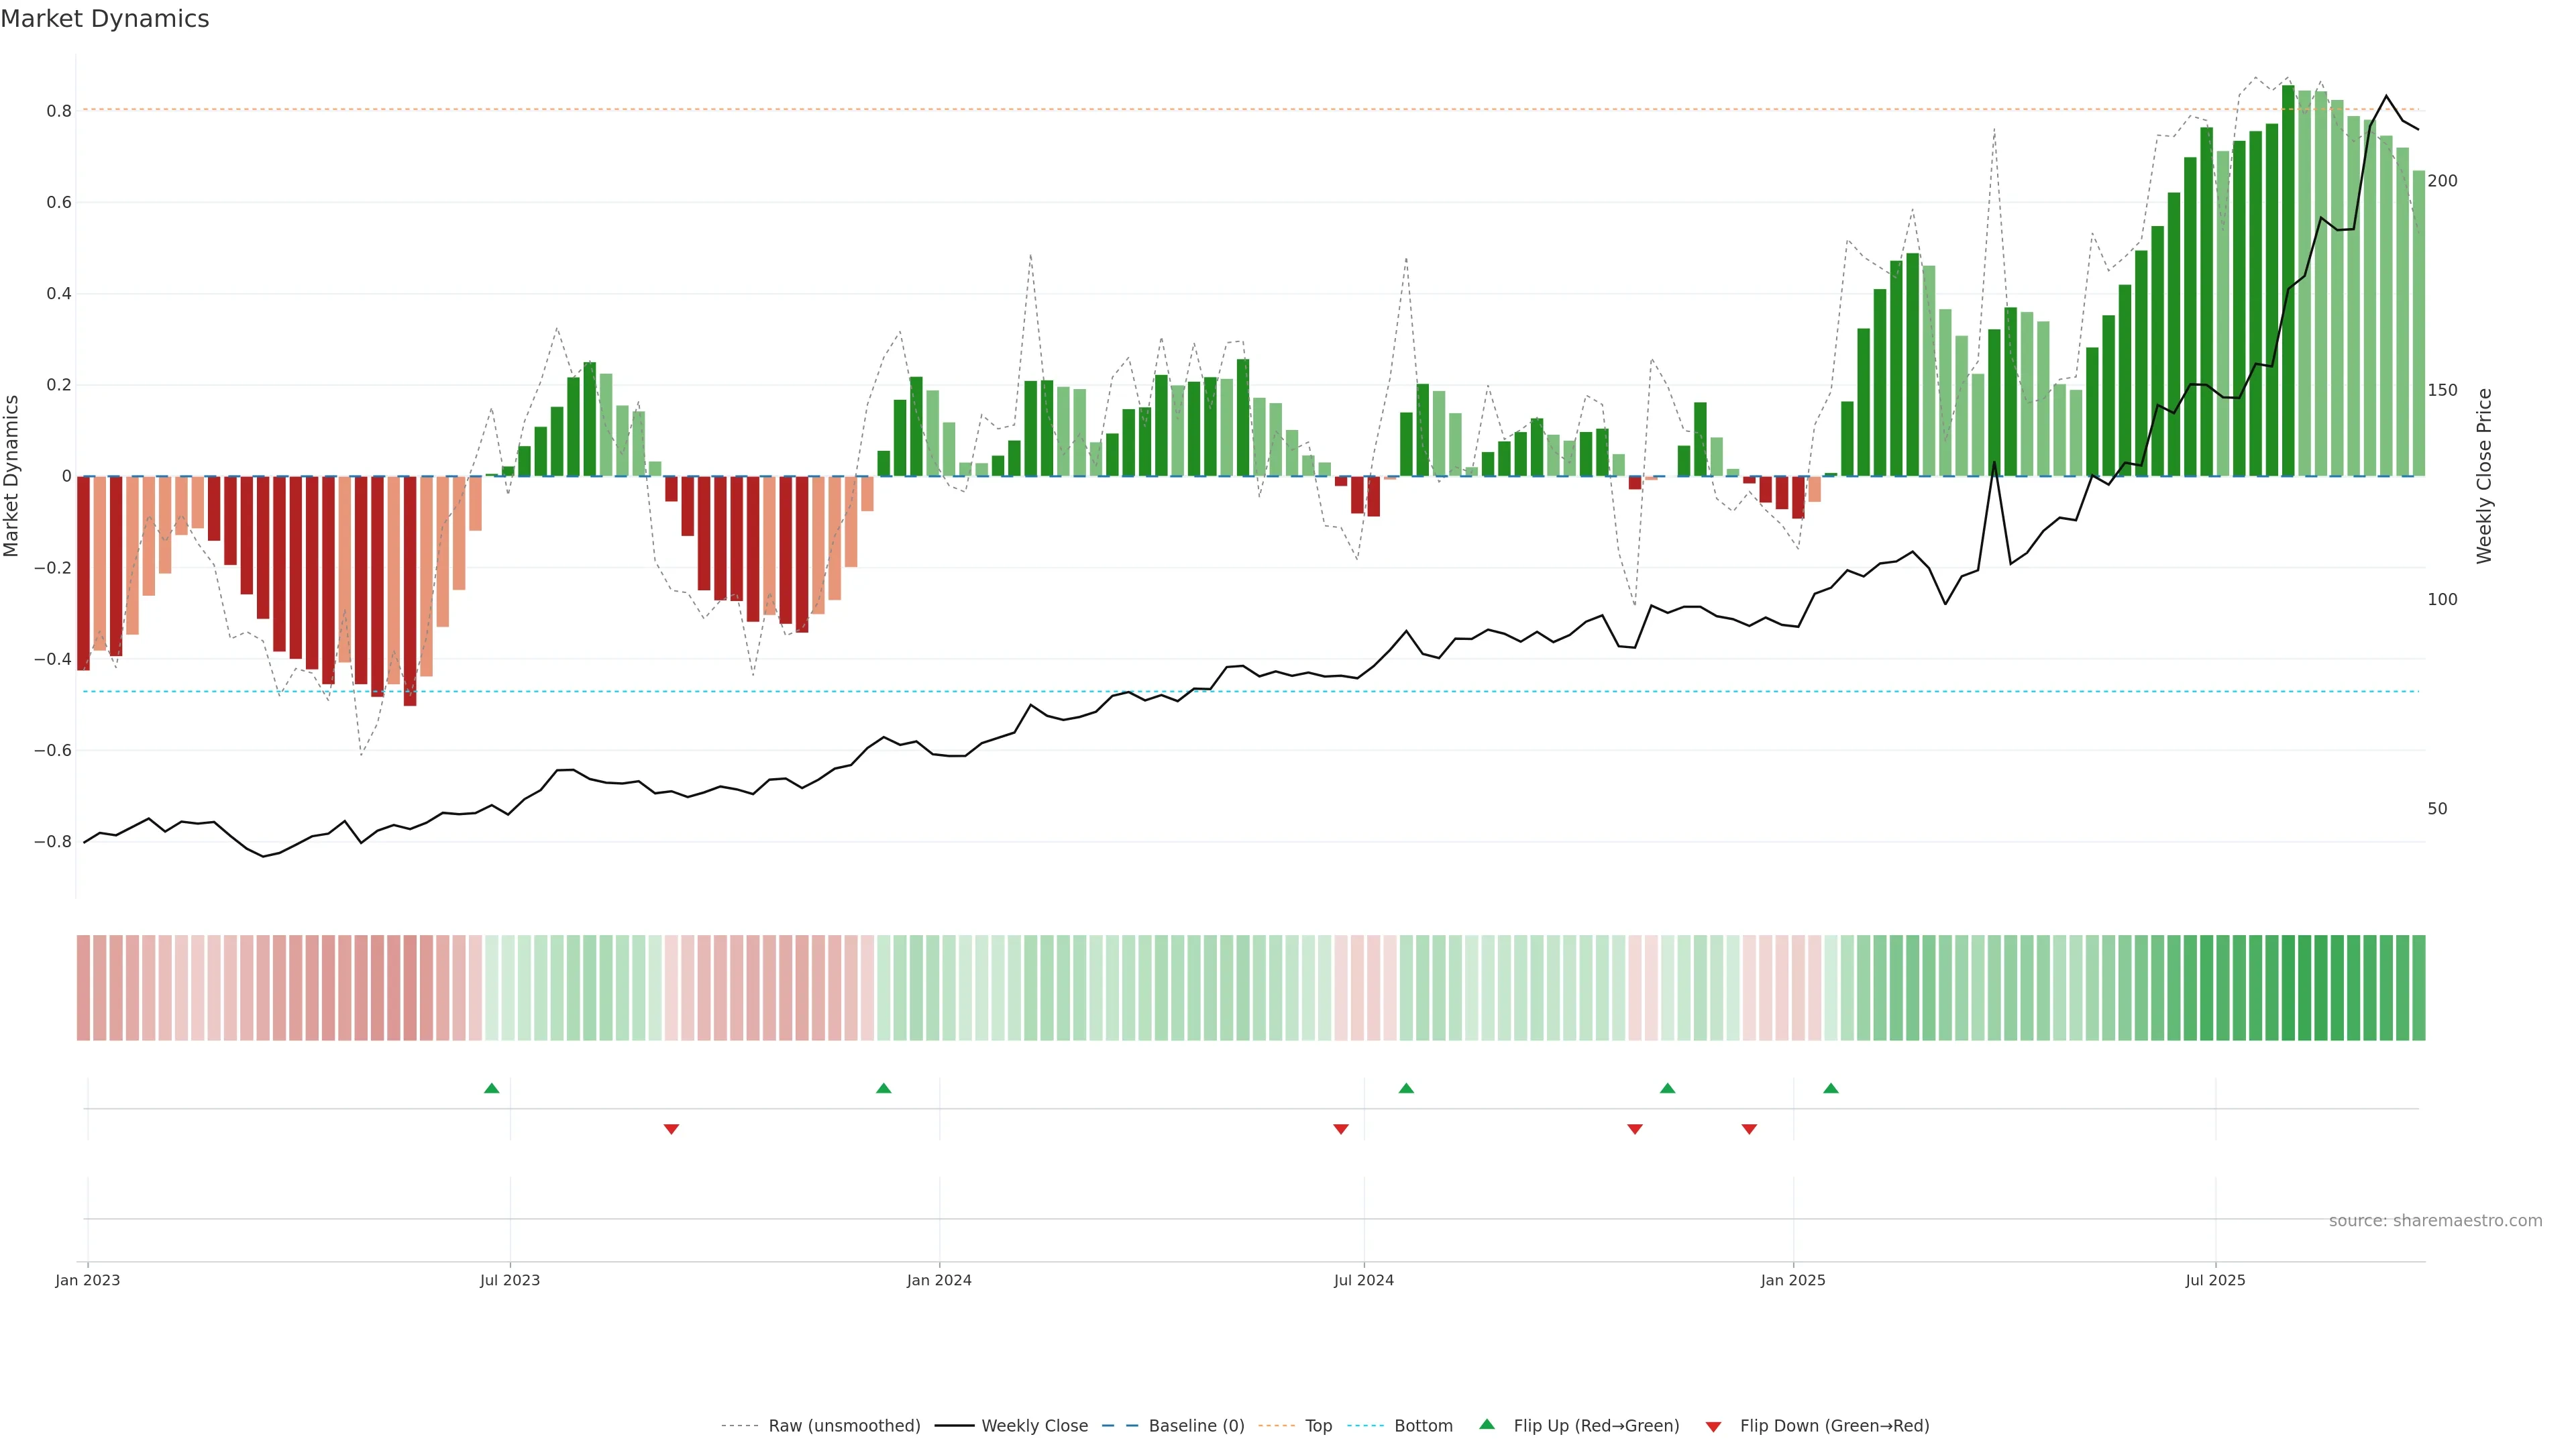Click the last green flip-up triangle after Jan 2025
The image size is (2576, 1449).
click(1830, 1088)
